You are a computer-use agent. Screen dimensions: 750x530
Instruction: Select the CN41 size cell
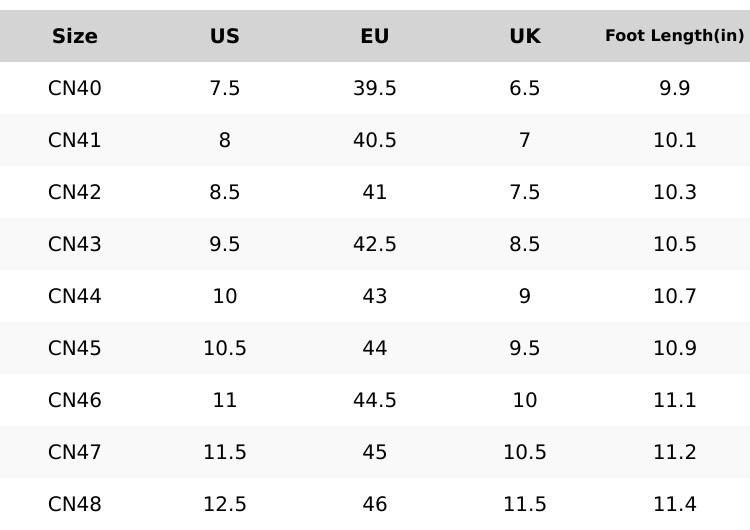pos(75,140)
